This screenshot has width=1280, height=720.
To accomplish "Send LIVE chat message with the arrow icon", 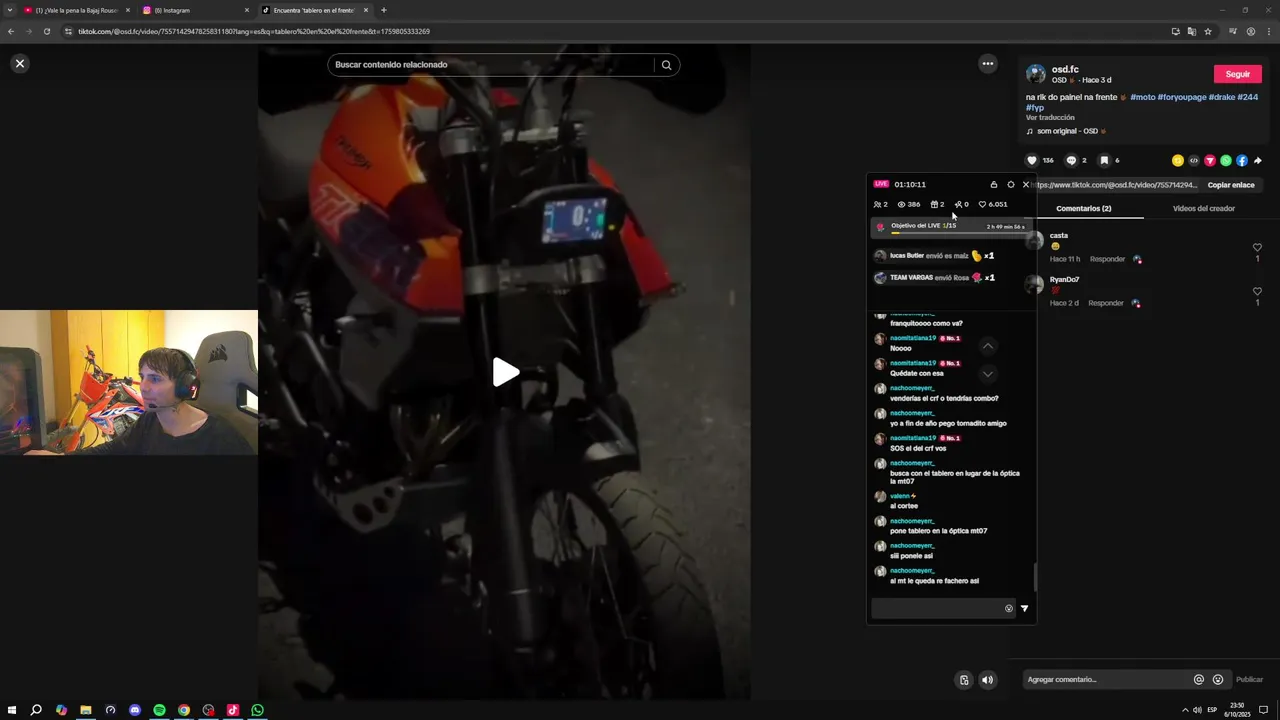I will tap(1024, 608).
